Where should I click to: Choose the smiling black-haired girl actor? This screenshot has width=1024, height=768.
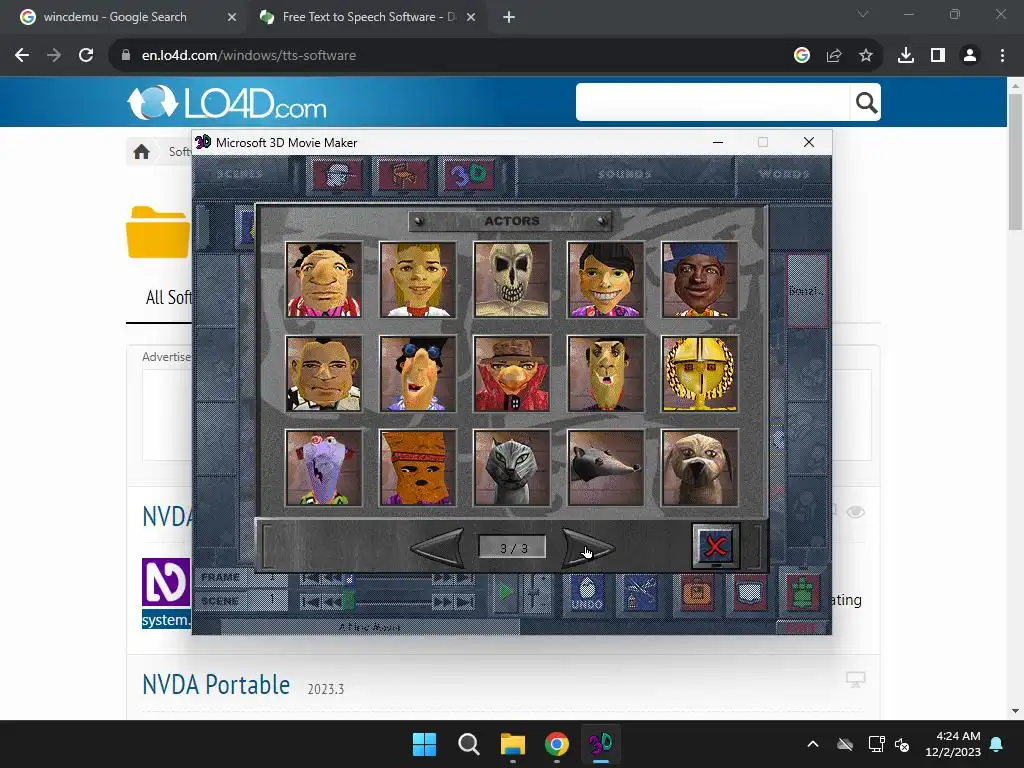pos(605,280)
